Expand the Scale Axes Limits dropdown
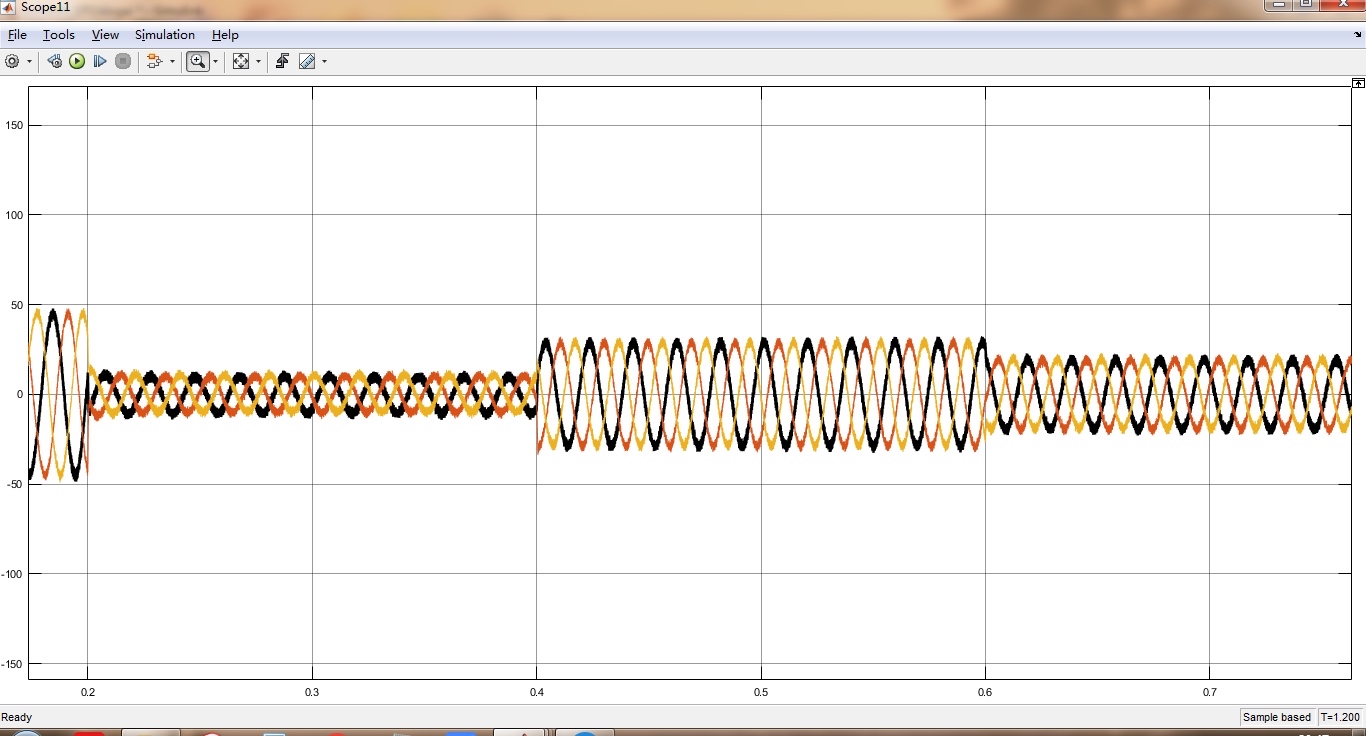Screen dimensions: 1366x736 point(258,61)
